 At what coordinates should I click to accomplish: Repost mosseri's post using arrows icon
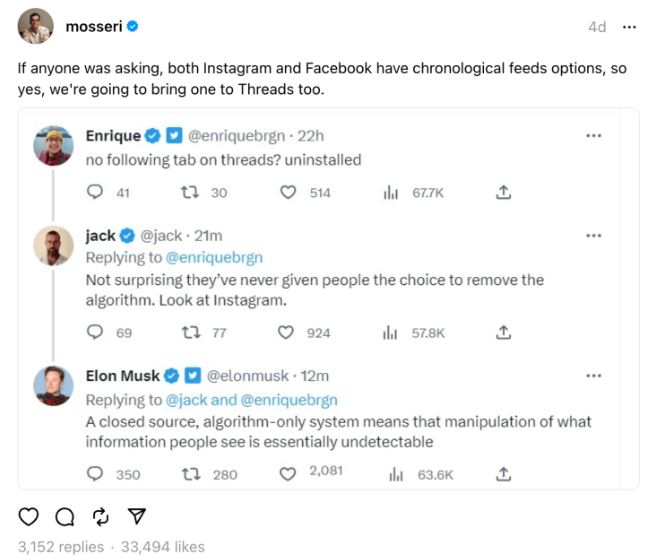point(101,516)
